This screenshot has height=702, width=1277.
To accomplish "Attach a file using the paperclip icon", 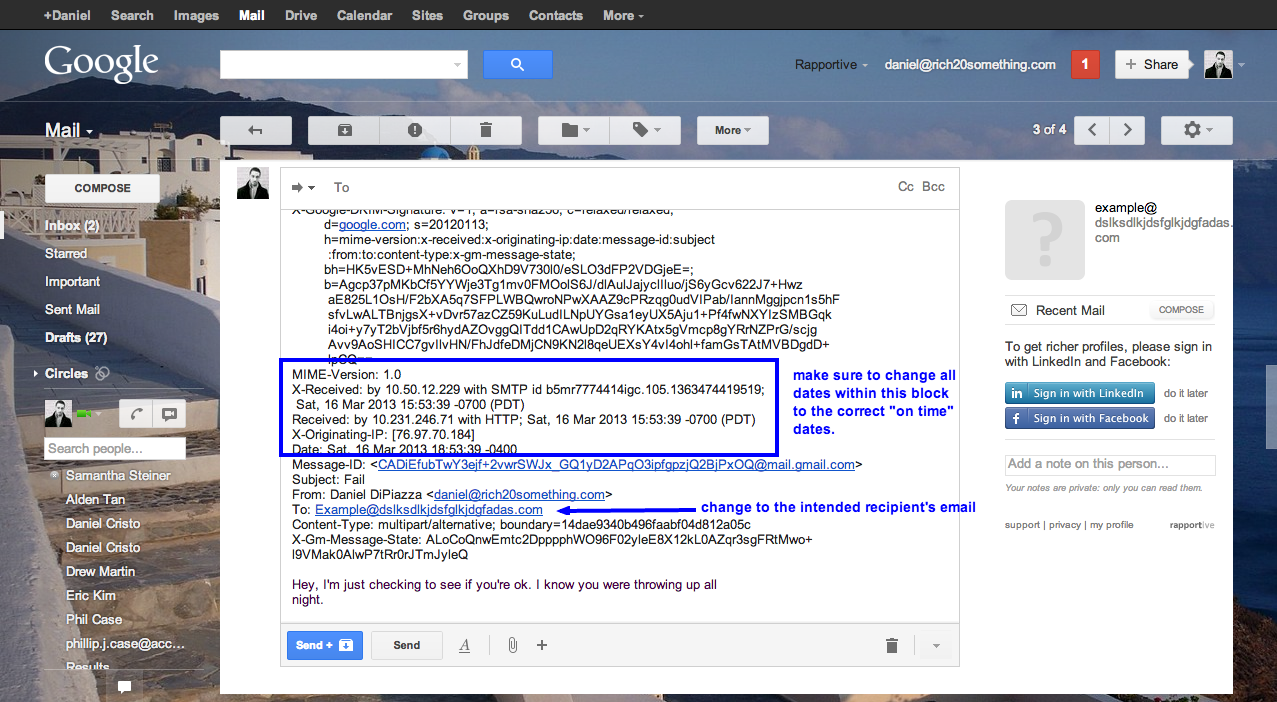I will click(512, 645).
